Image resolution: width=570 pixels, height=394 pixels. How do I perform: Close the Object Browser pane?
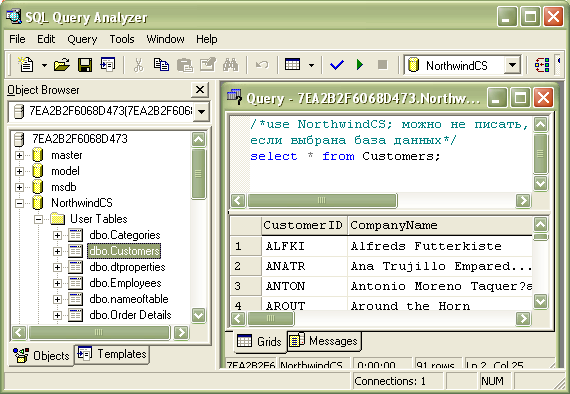pos(200,89)
